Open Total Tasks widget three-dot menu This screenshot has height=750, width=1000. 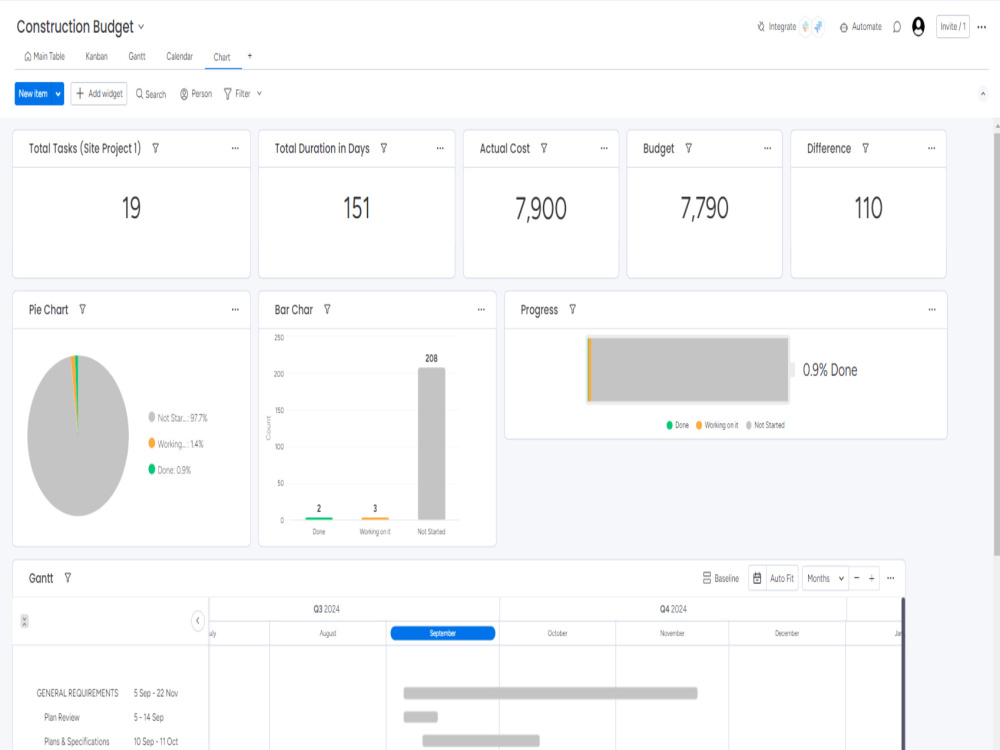coord(235,148)
